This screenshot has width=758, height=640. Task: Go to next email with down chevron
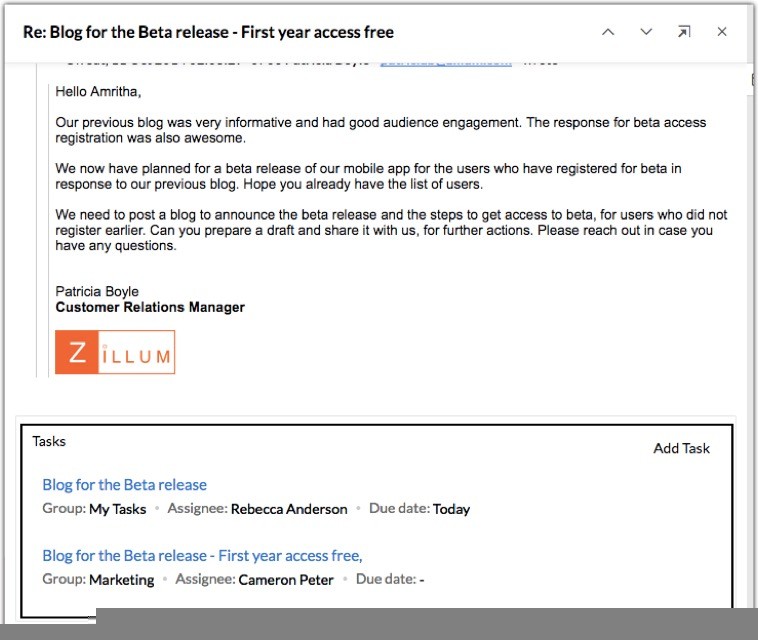point(646,32)
